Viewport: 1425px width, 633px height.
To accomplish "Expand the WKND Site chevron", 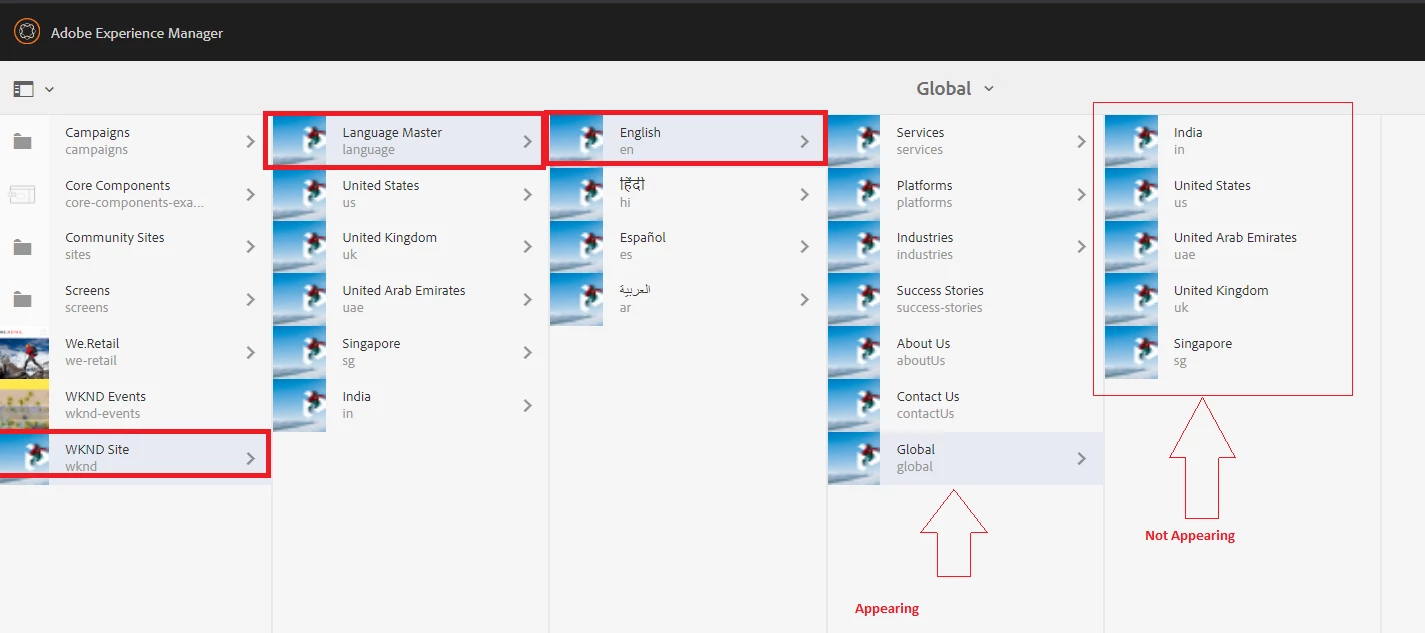I will click(x=251, y=459).
